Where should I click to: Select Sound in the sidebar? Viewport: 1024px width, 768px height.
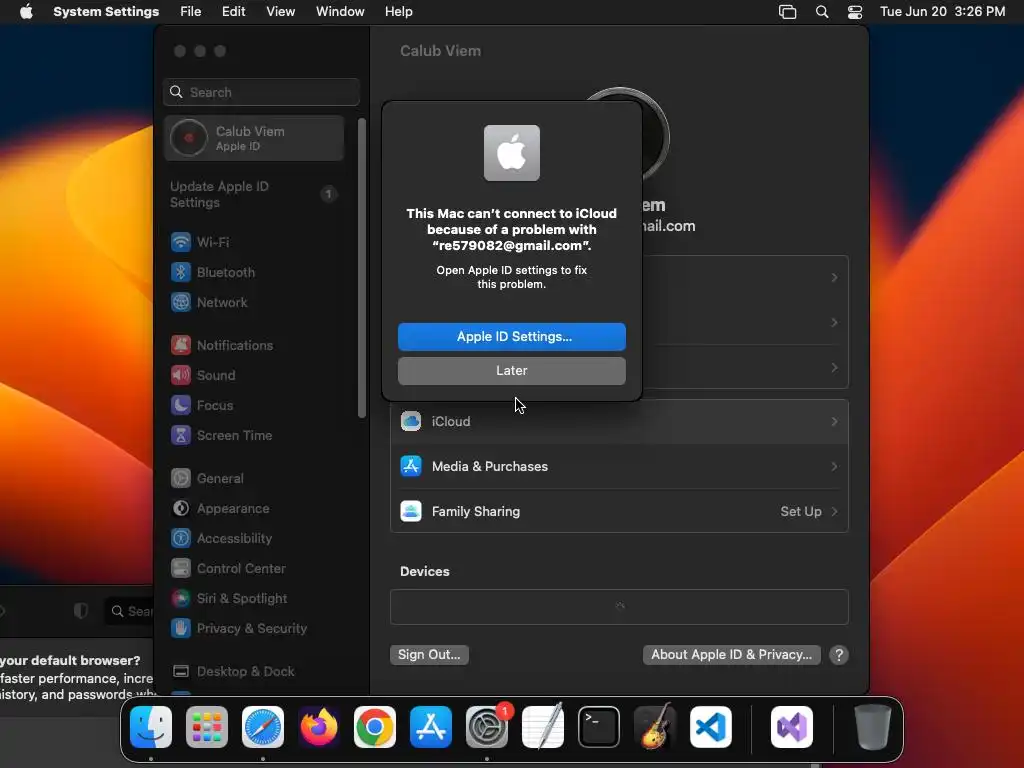203,376
